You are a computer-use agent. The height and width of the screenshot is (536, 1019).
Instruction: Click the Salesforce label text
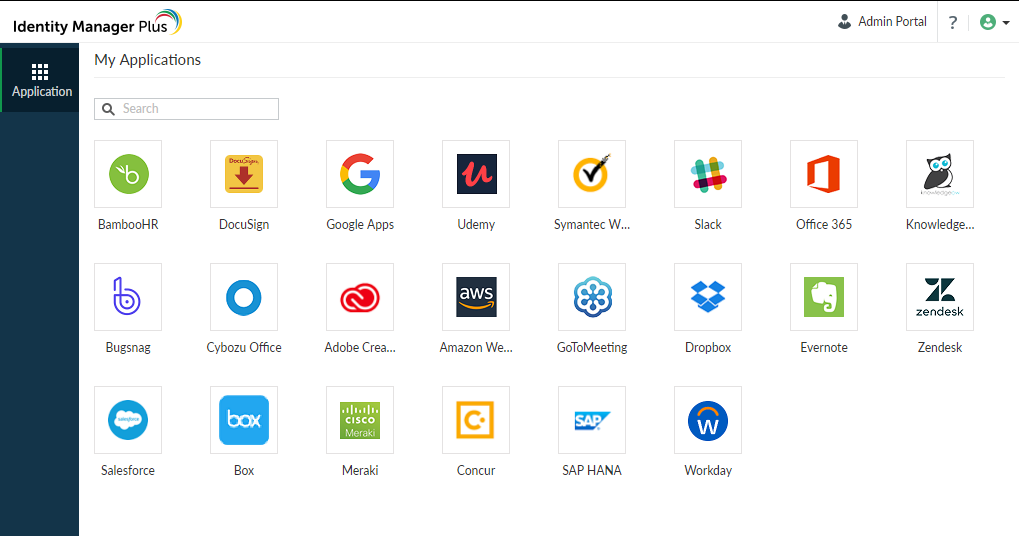(128, 470)
